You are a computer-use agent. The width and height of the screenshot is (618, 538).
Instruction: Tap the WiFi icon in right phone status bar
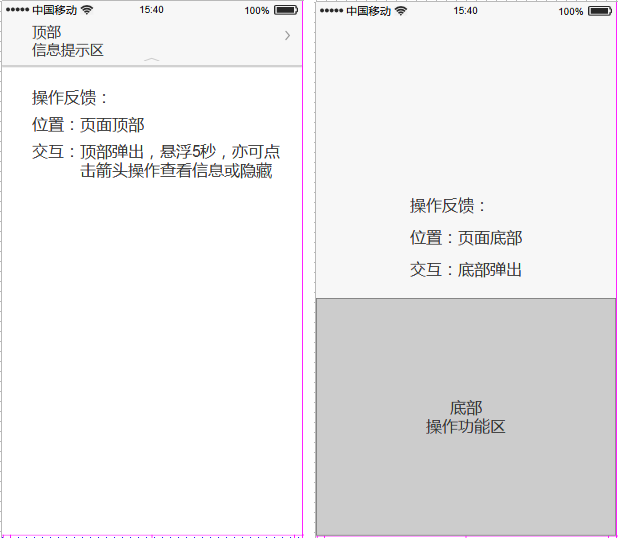(x=401, y=11)
